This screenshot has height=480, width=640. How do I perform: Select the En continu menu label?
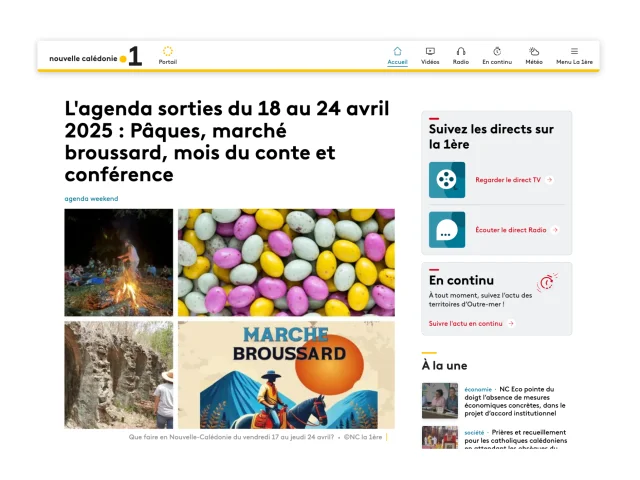coord(497,62)
